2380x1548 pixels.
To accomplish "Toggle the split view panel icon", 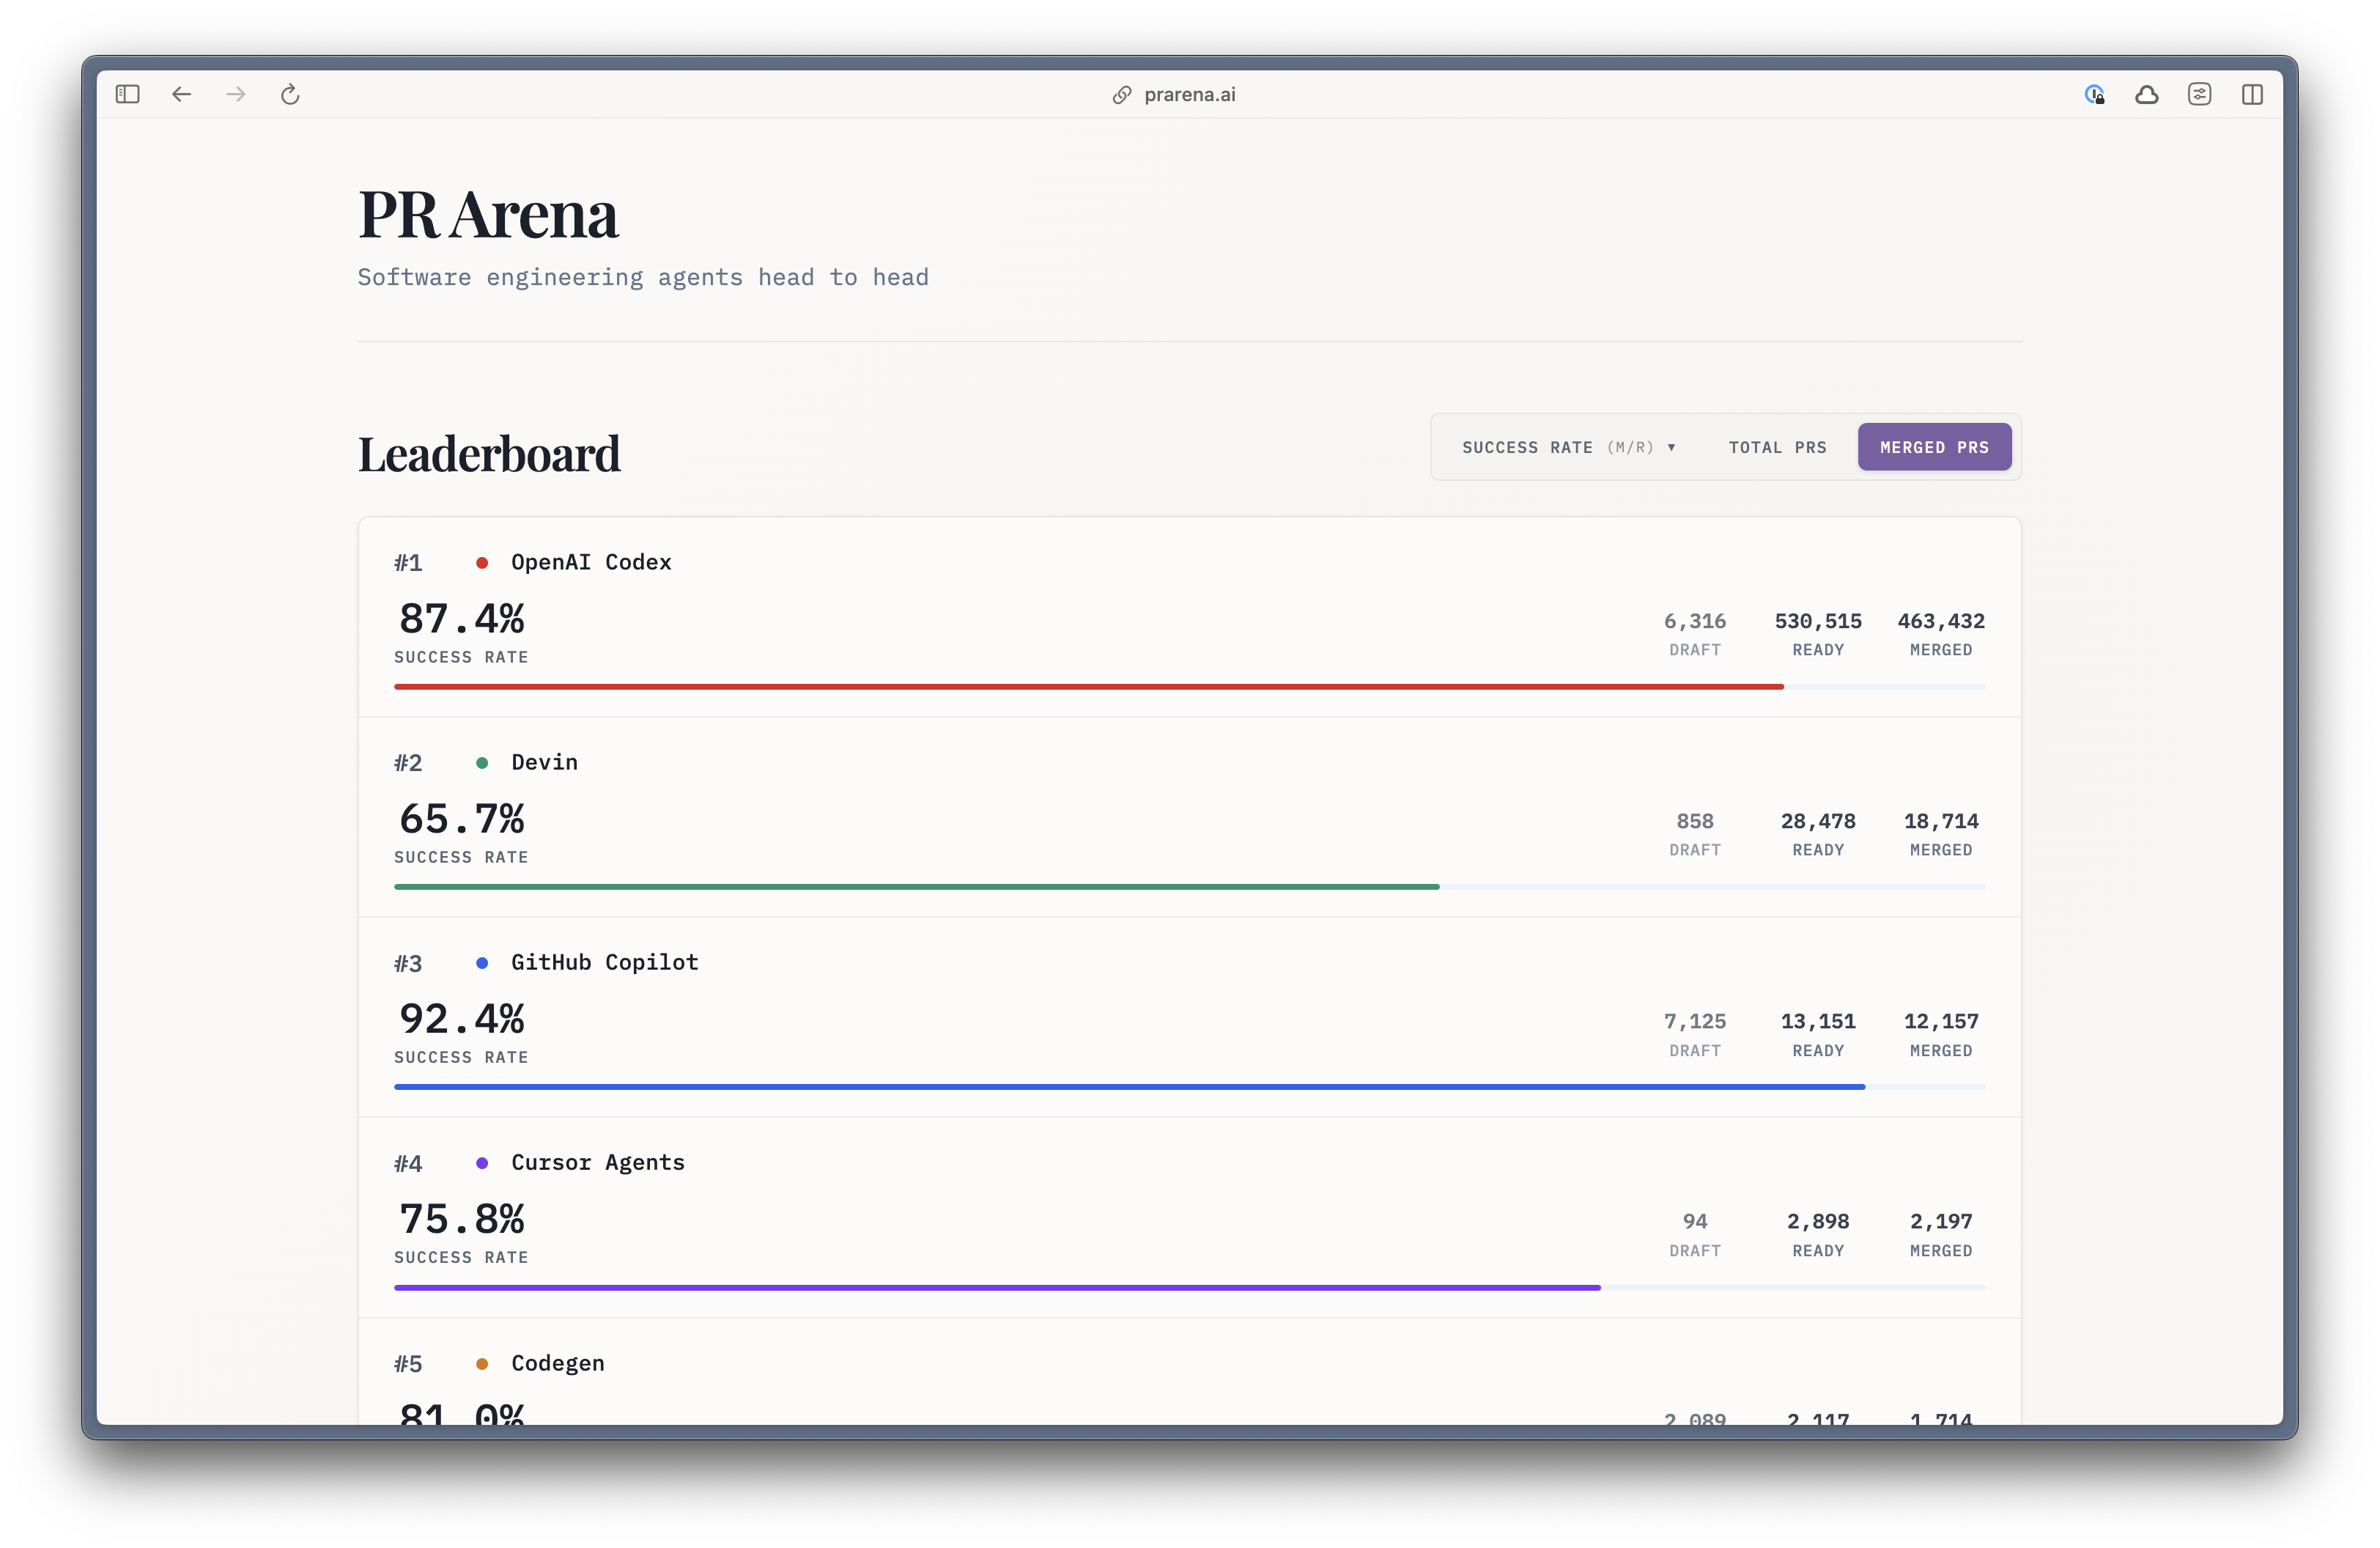I will tap(2252, 94).
